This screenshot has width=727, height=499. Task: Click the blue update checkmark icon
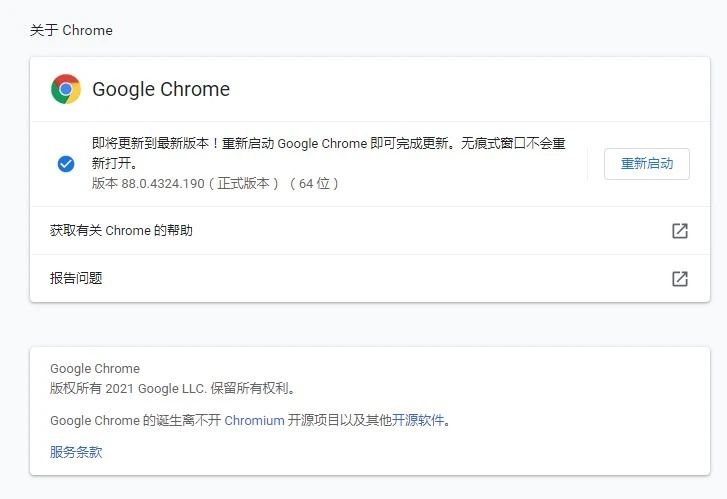(x=66, y=164)
